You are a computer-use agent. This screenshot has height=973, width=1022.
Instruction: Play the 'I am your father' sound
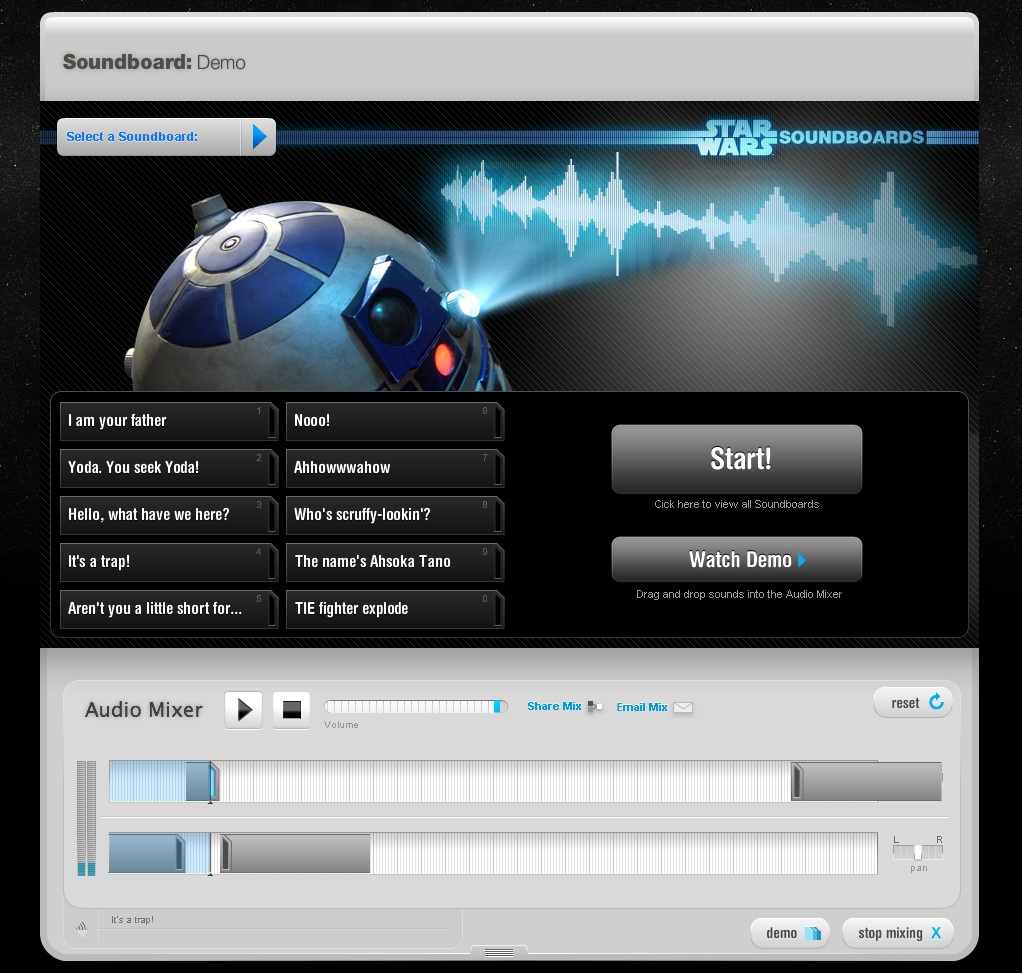pos(169,421)
